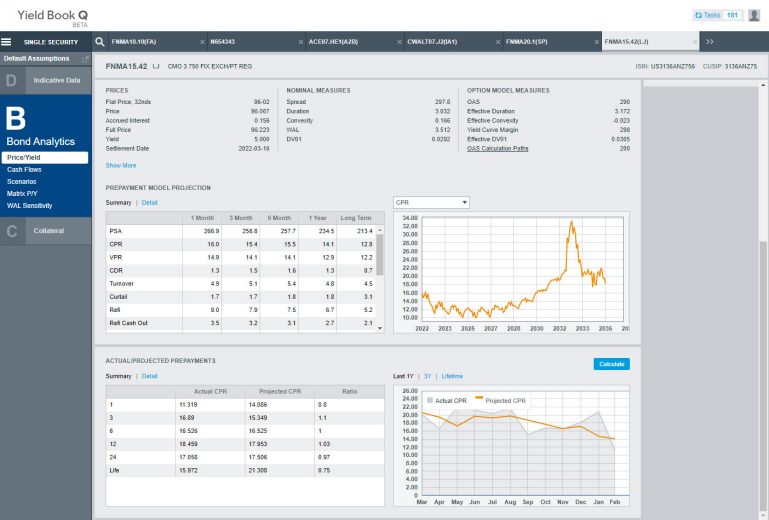Click the Settlement Date value 2022-03-16
The height and width of the screenshot is (520, 769).
(254, 149)
